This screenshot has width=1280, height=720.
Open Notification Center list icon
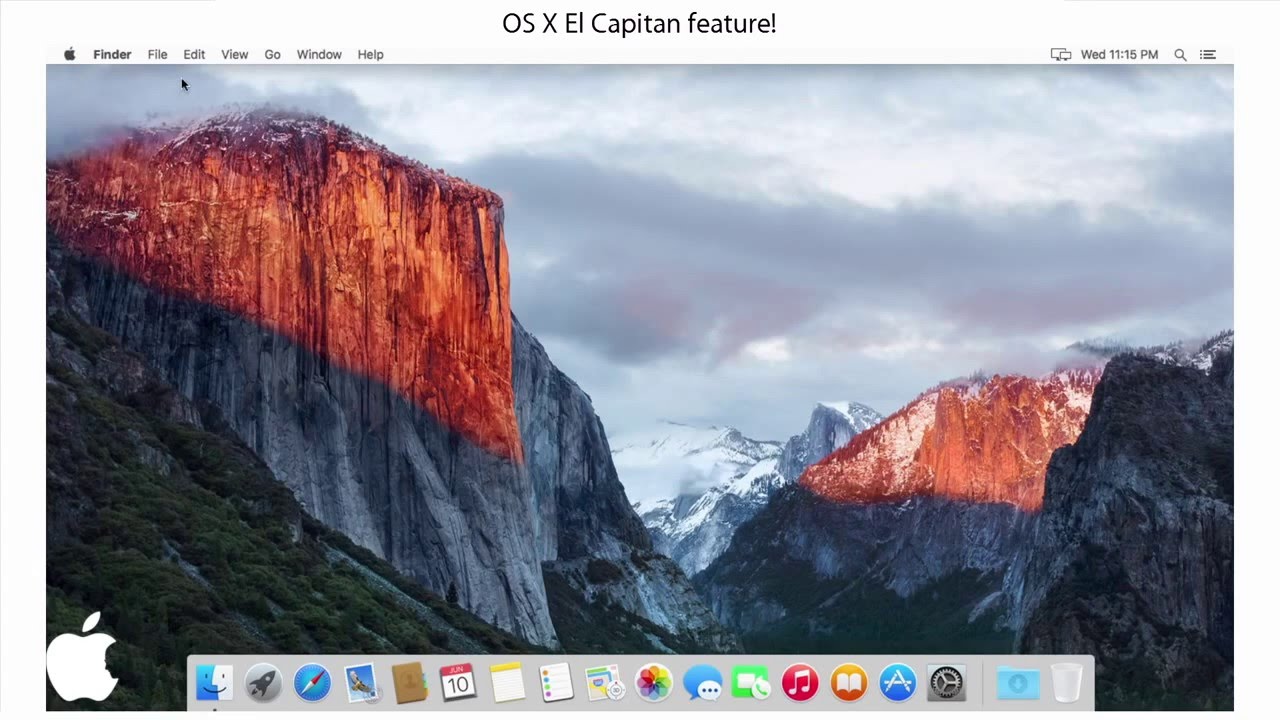1208,55
